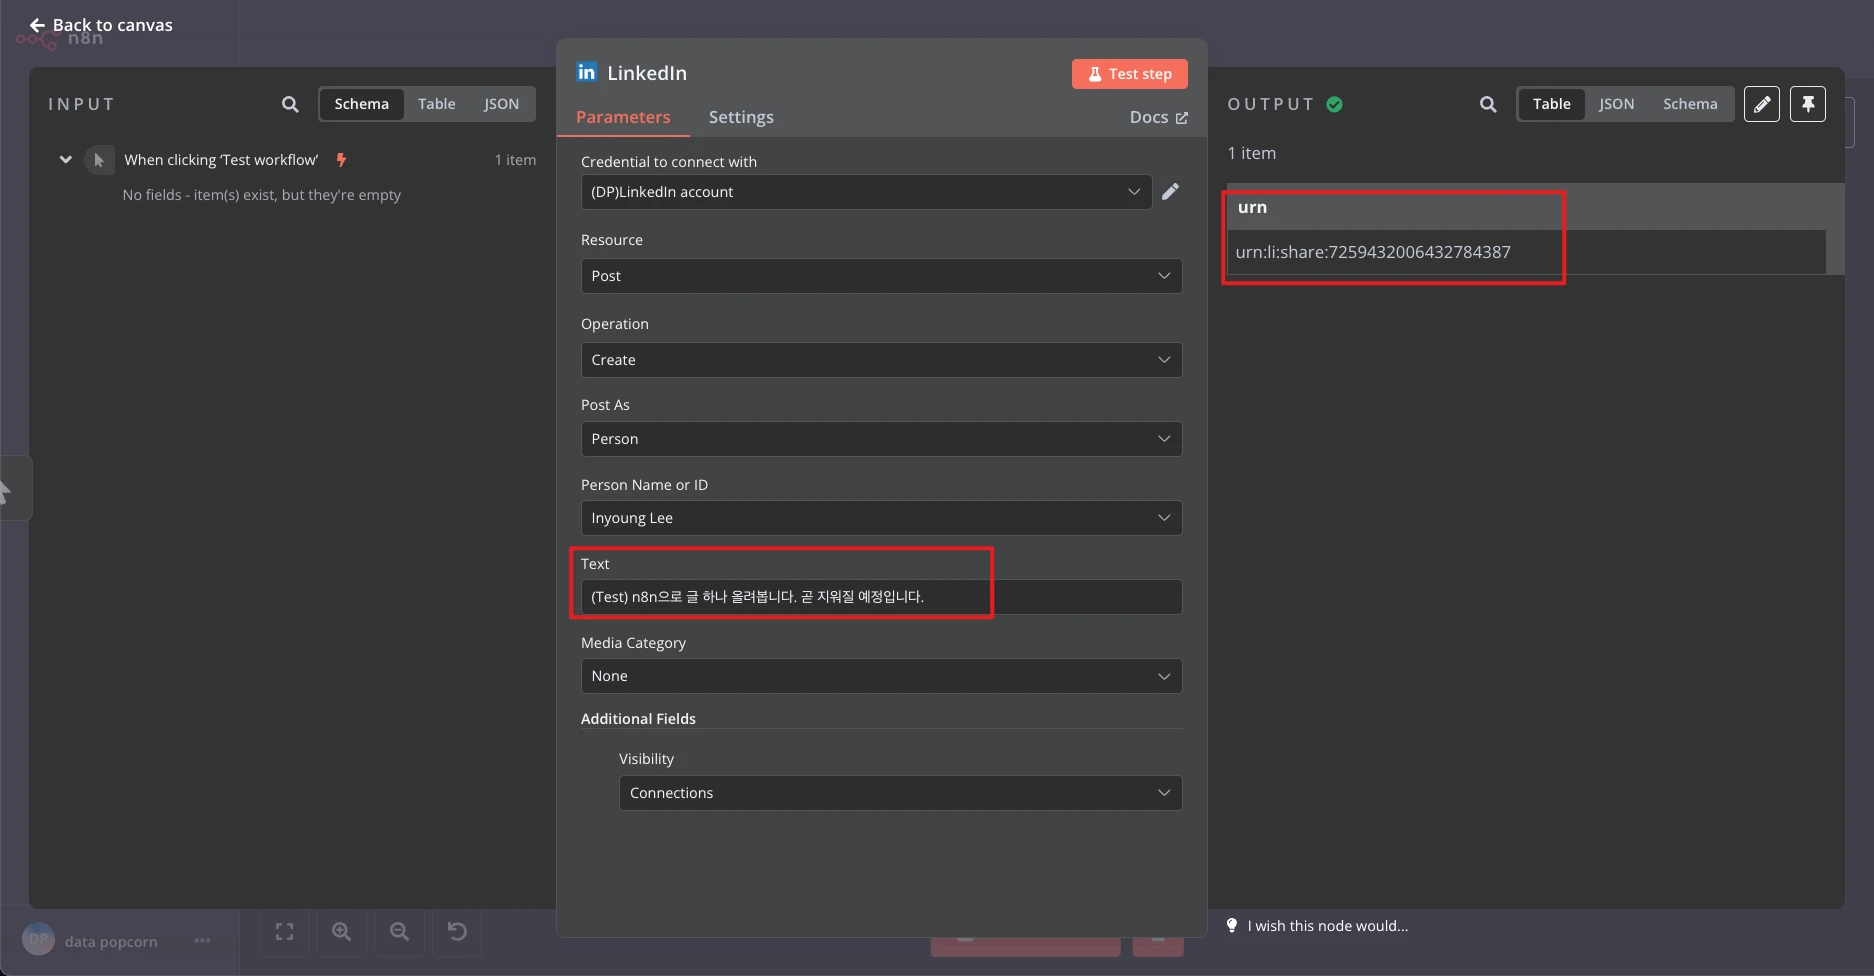Run the Test step button
This screenshot has width=1874, height=976.
1130,74
